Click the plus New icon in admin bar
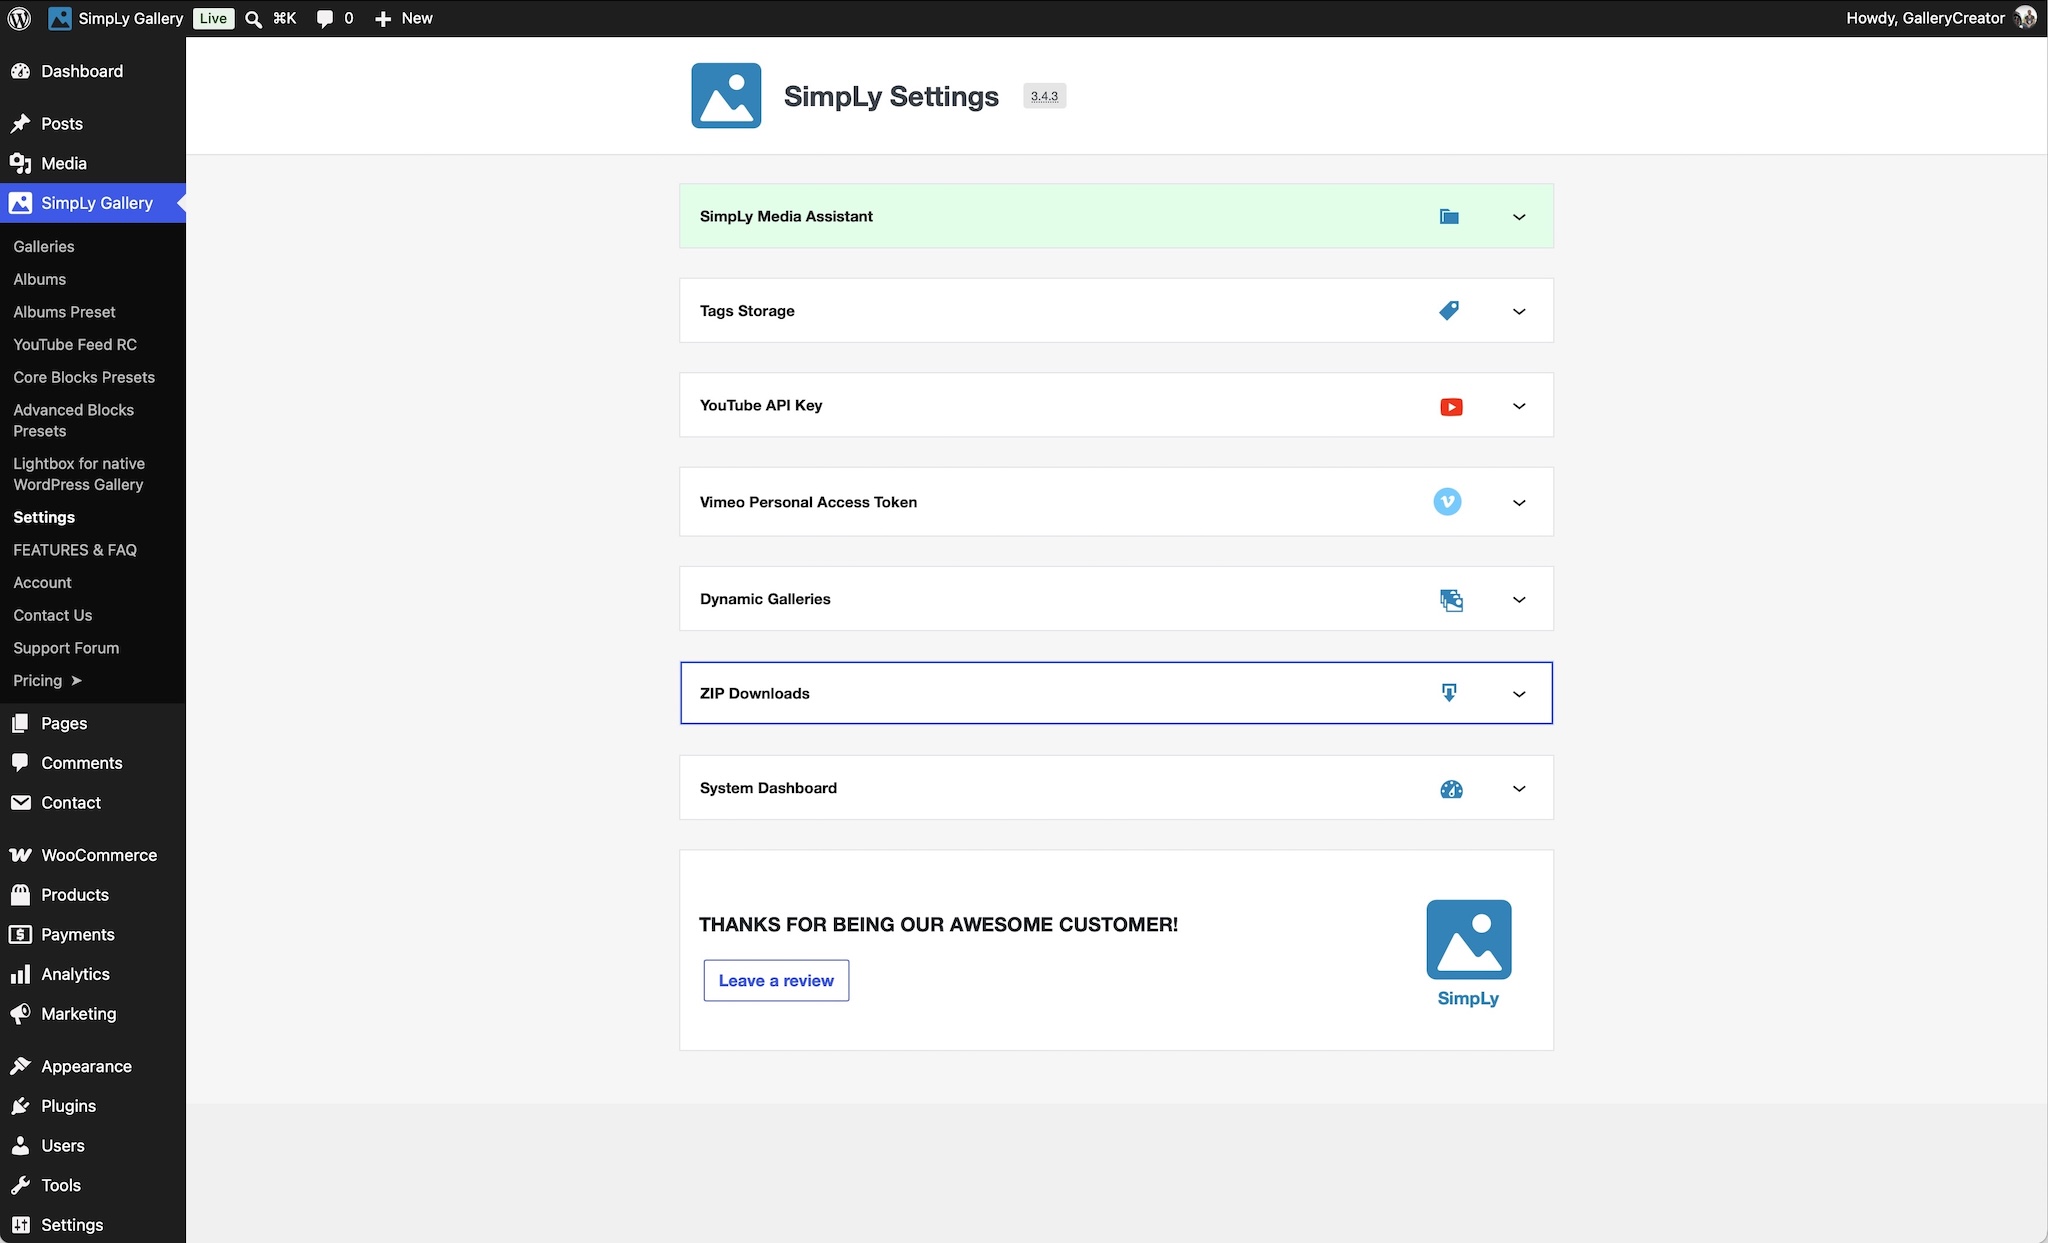 tap(383, 19)
